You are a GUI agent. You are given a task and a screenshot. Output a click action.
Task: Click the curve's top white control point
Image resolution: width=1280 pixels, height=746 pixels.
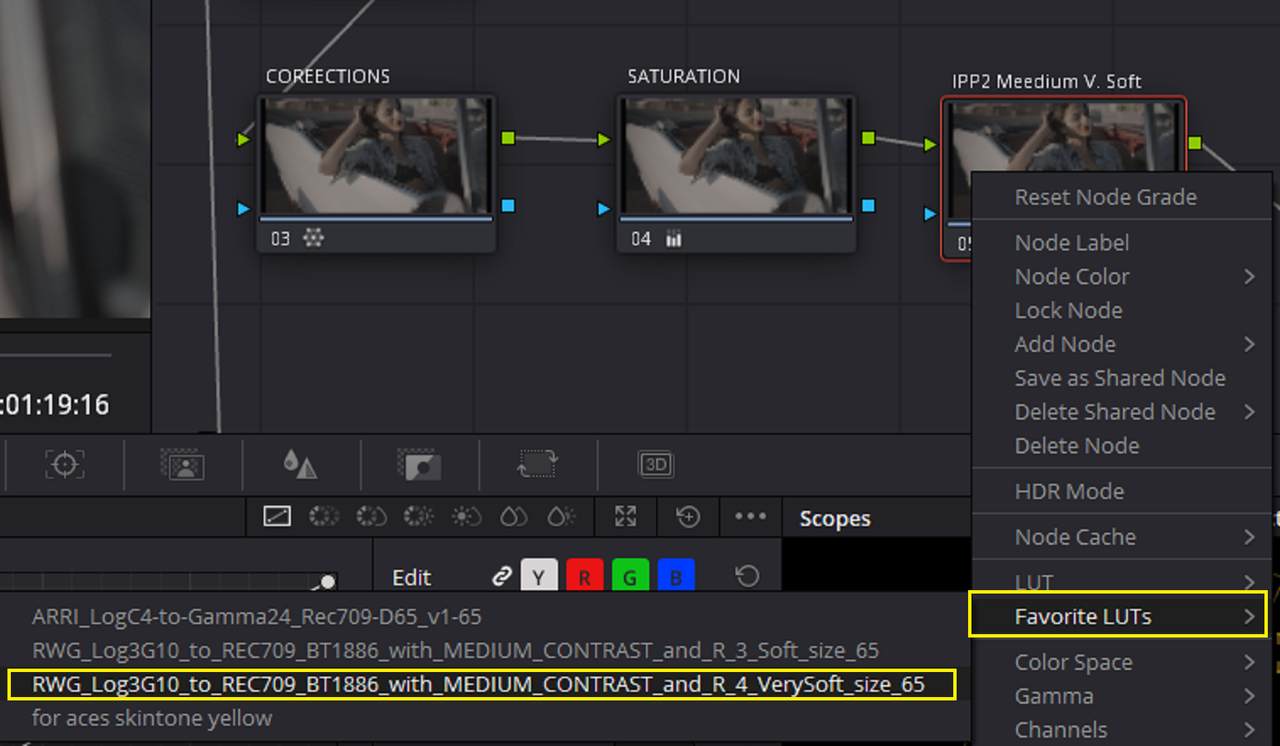328,581
